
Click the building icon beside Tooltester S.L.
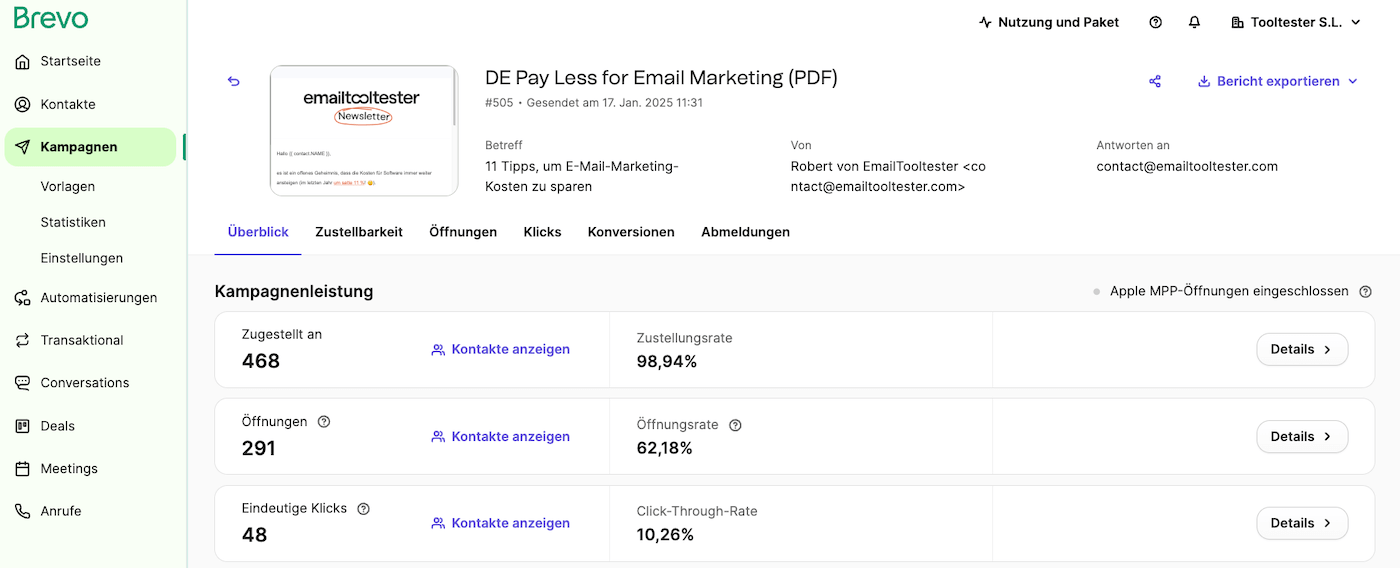point(1237,22)
